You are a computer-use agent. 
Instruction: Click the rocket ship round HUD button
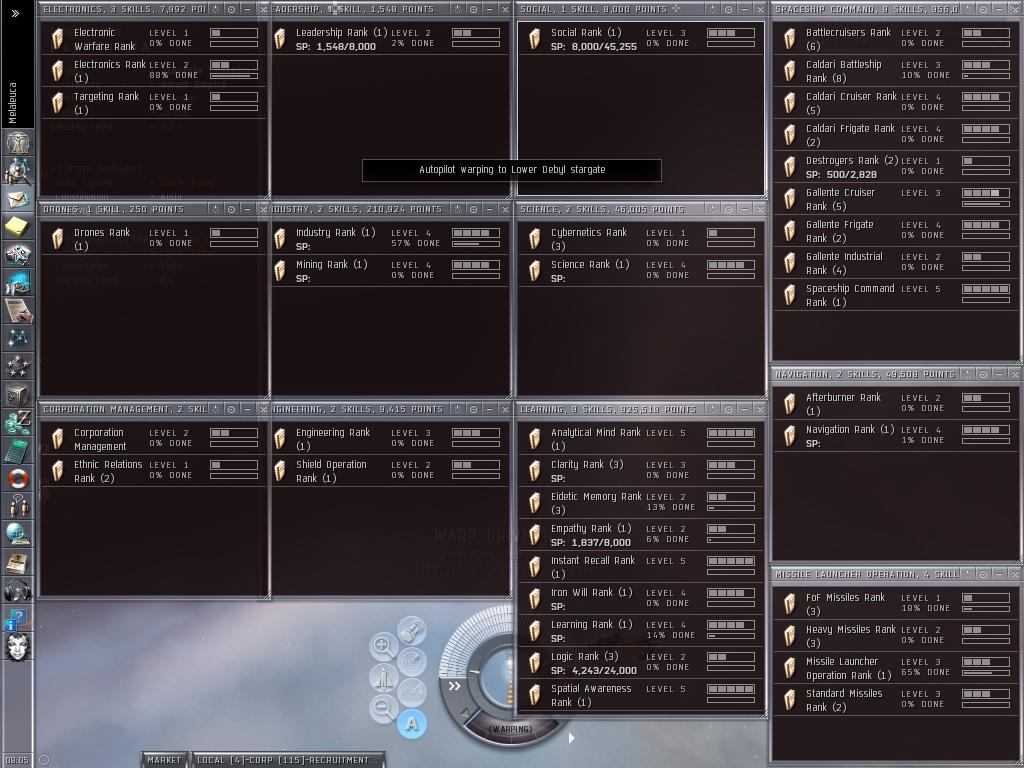(383, 677)
